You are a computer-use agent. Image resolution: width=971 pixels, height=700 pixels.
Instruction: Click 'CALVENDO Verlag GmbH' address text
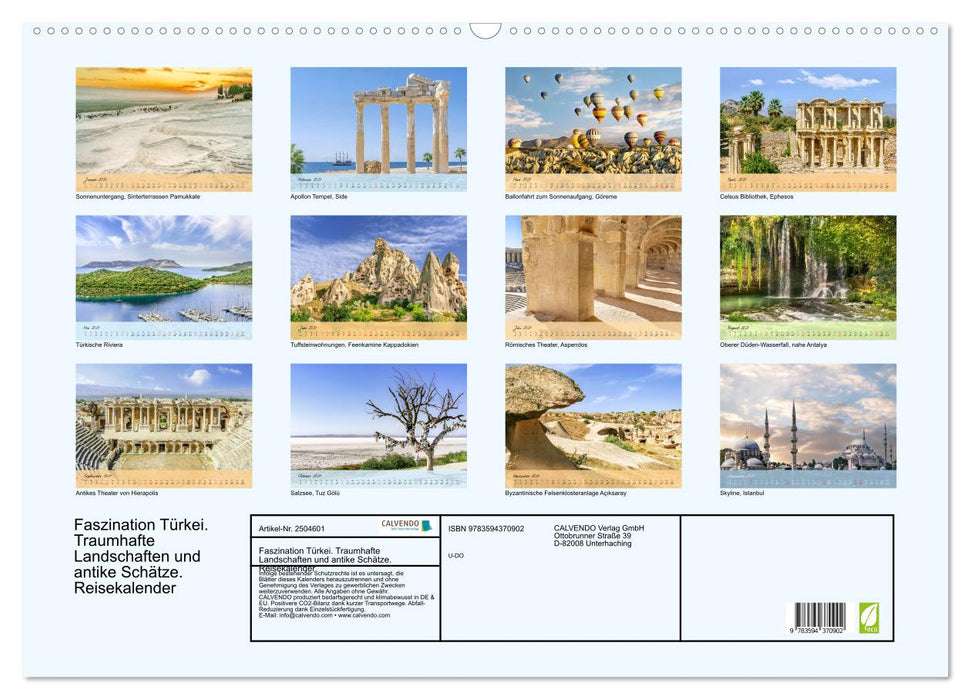point(599,535)
